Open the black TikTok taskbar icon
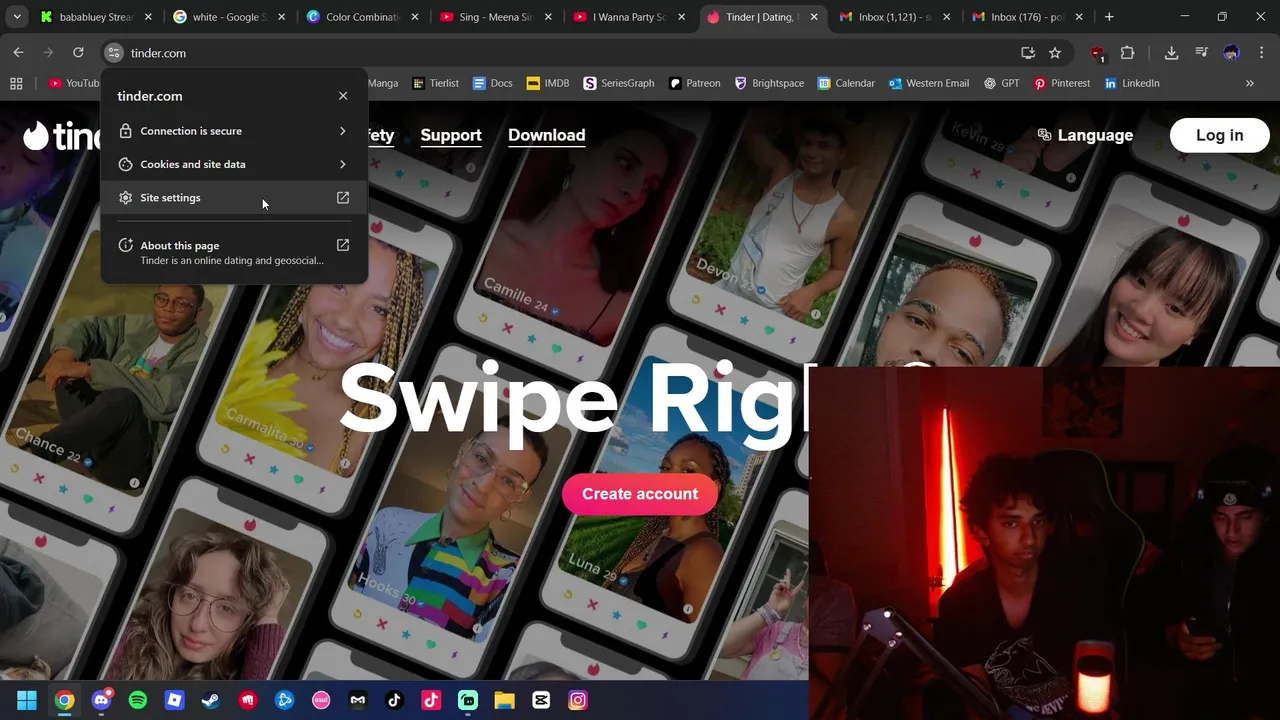Viewport: 1280px width, 720px height. pos(394,701)
